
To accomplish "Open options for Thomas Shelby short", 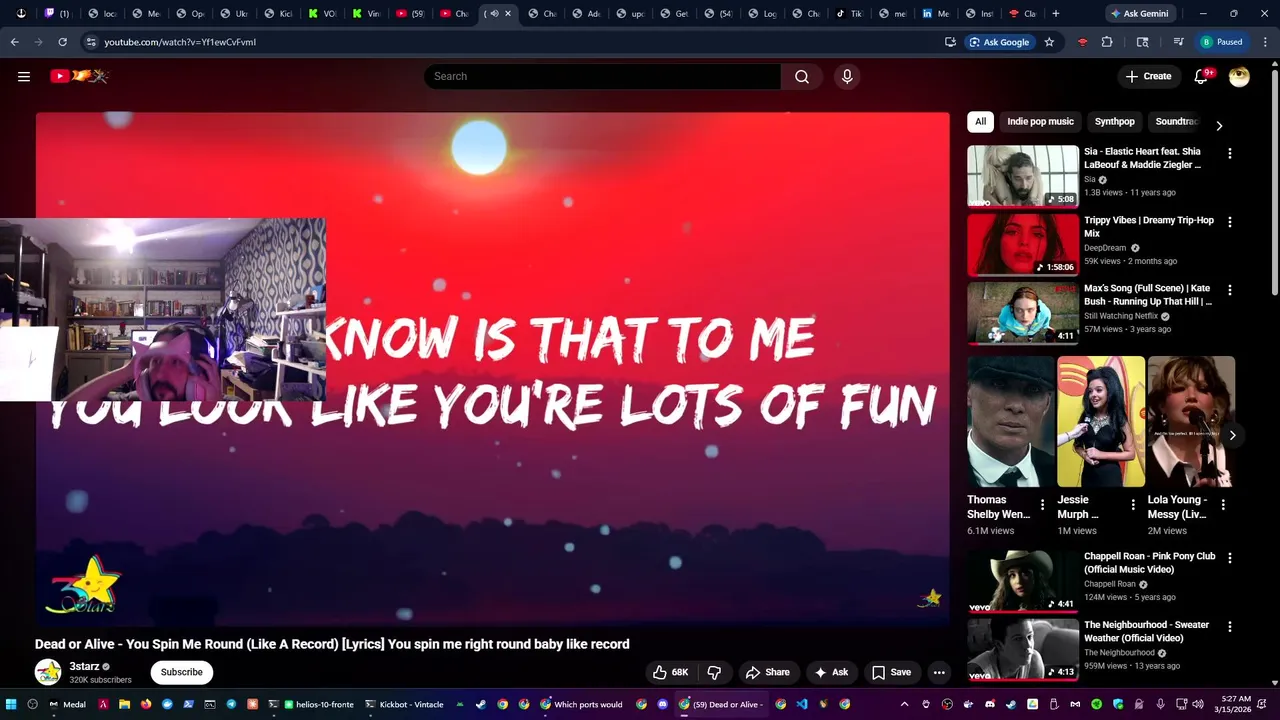I will [x=1042, y=505].
